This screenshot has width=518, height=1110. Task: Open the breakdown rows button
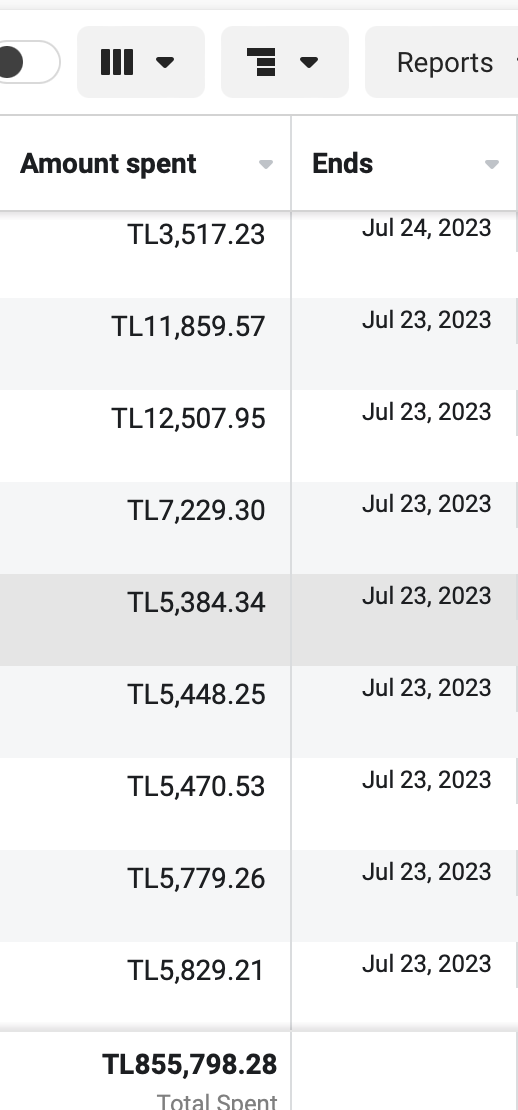[284, 62]
